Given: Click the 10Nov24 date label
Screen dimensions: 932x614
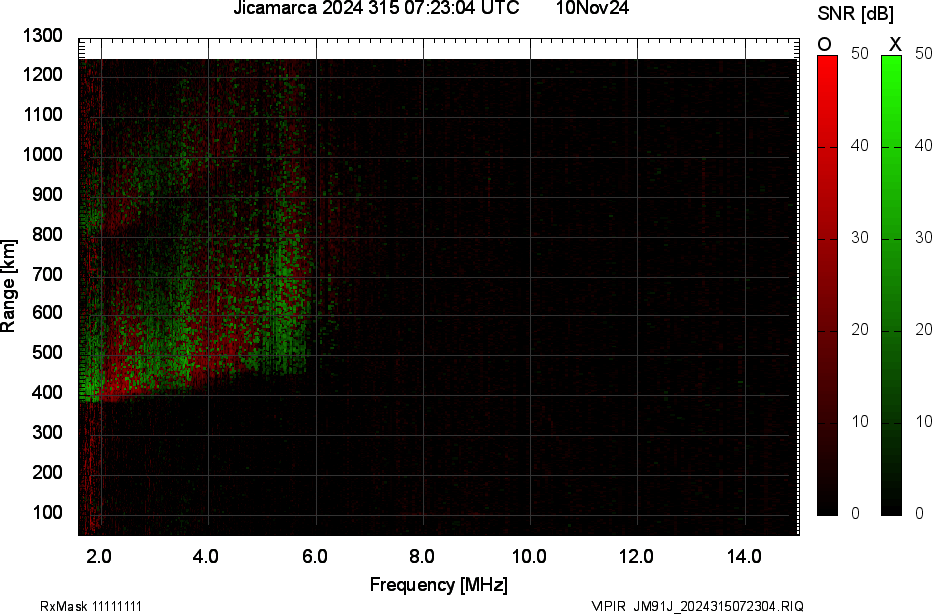Looking at the screenshot, I should tap(592, 9).
